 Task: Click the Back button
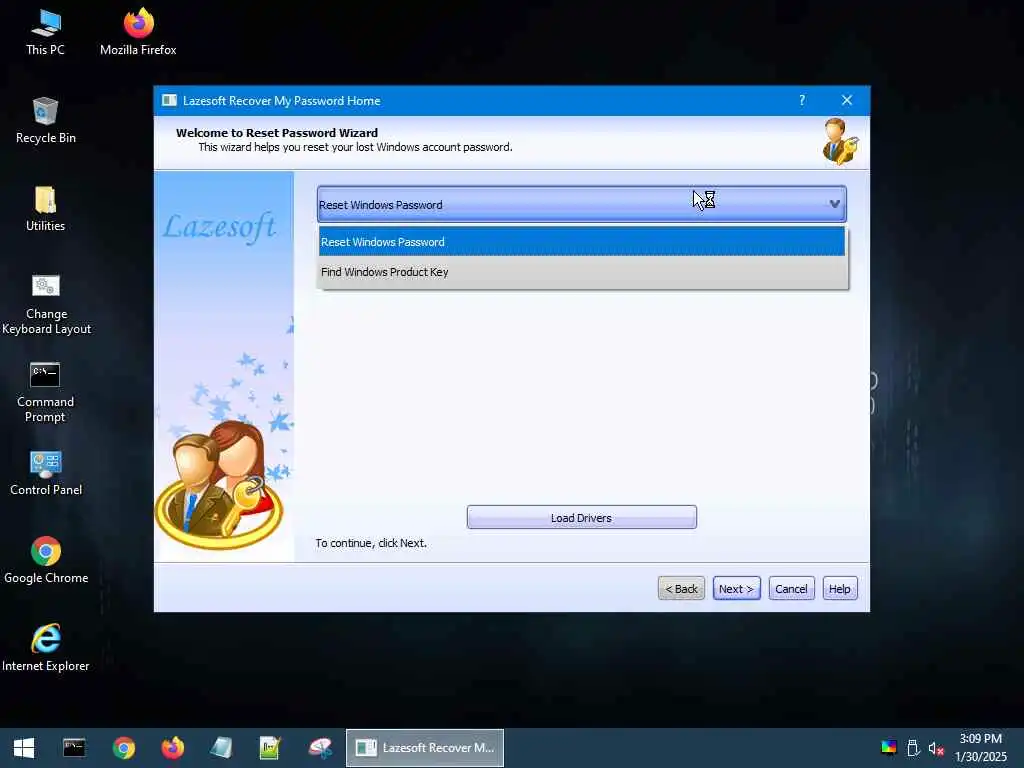coord(681,588)
